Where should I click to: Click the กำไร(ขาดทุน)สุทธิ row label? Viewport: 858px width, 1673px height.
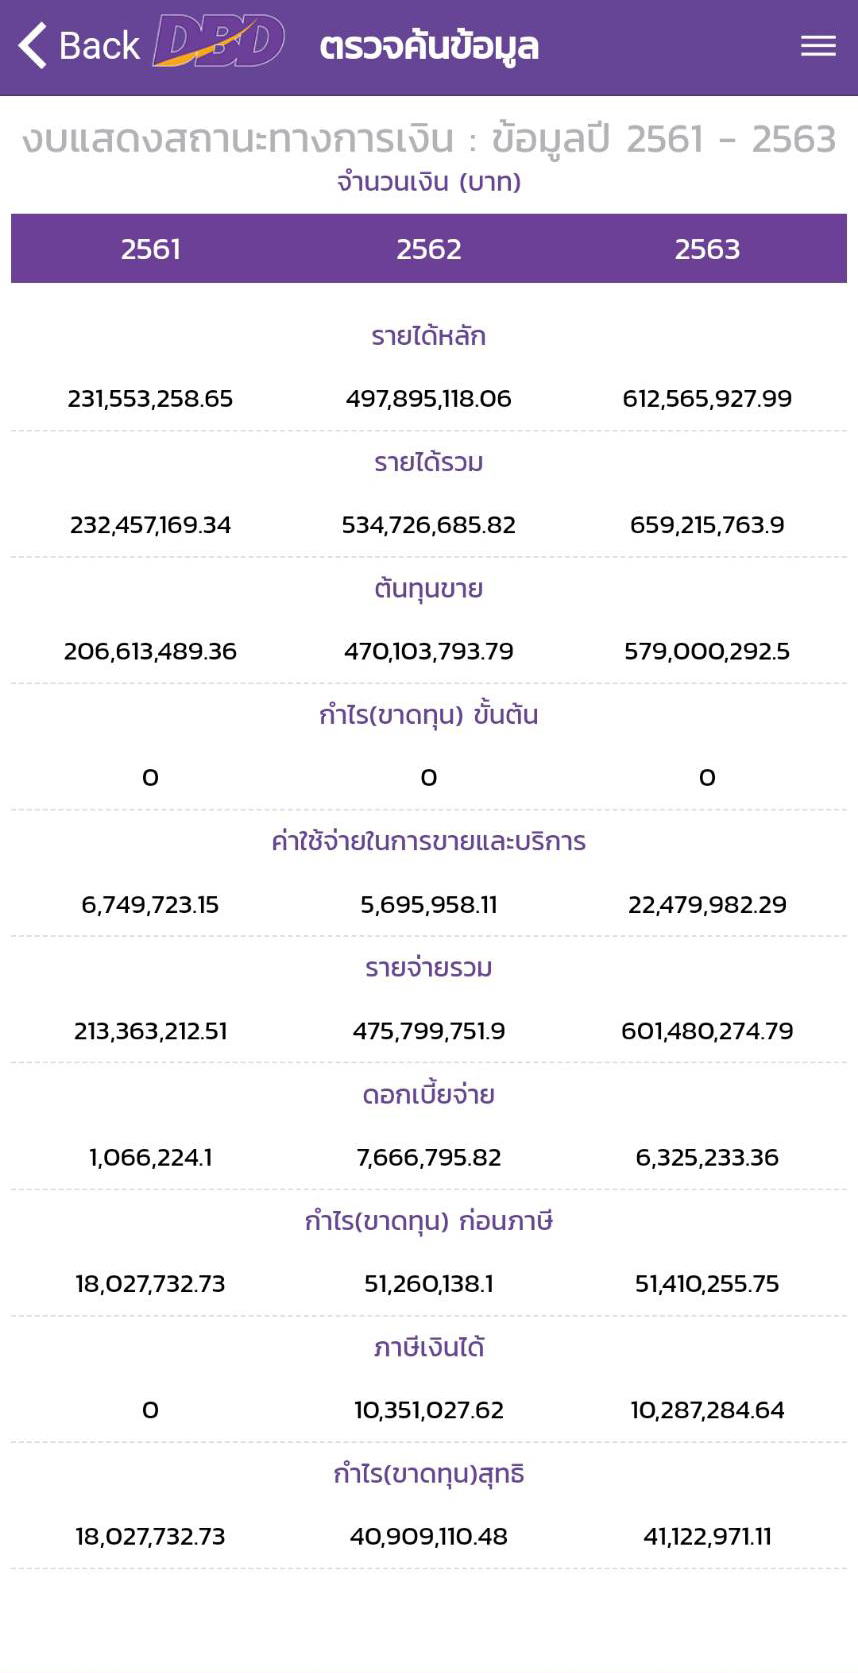click(429, 1473)
